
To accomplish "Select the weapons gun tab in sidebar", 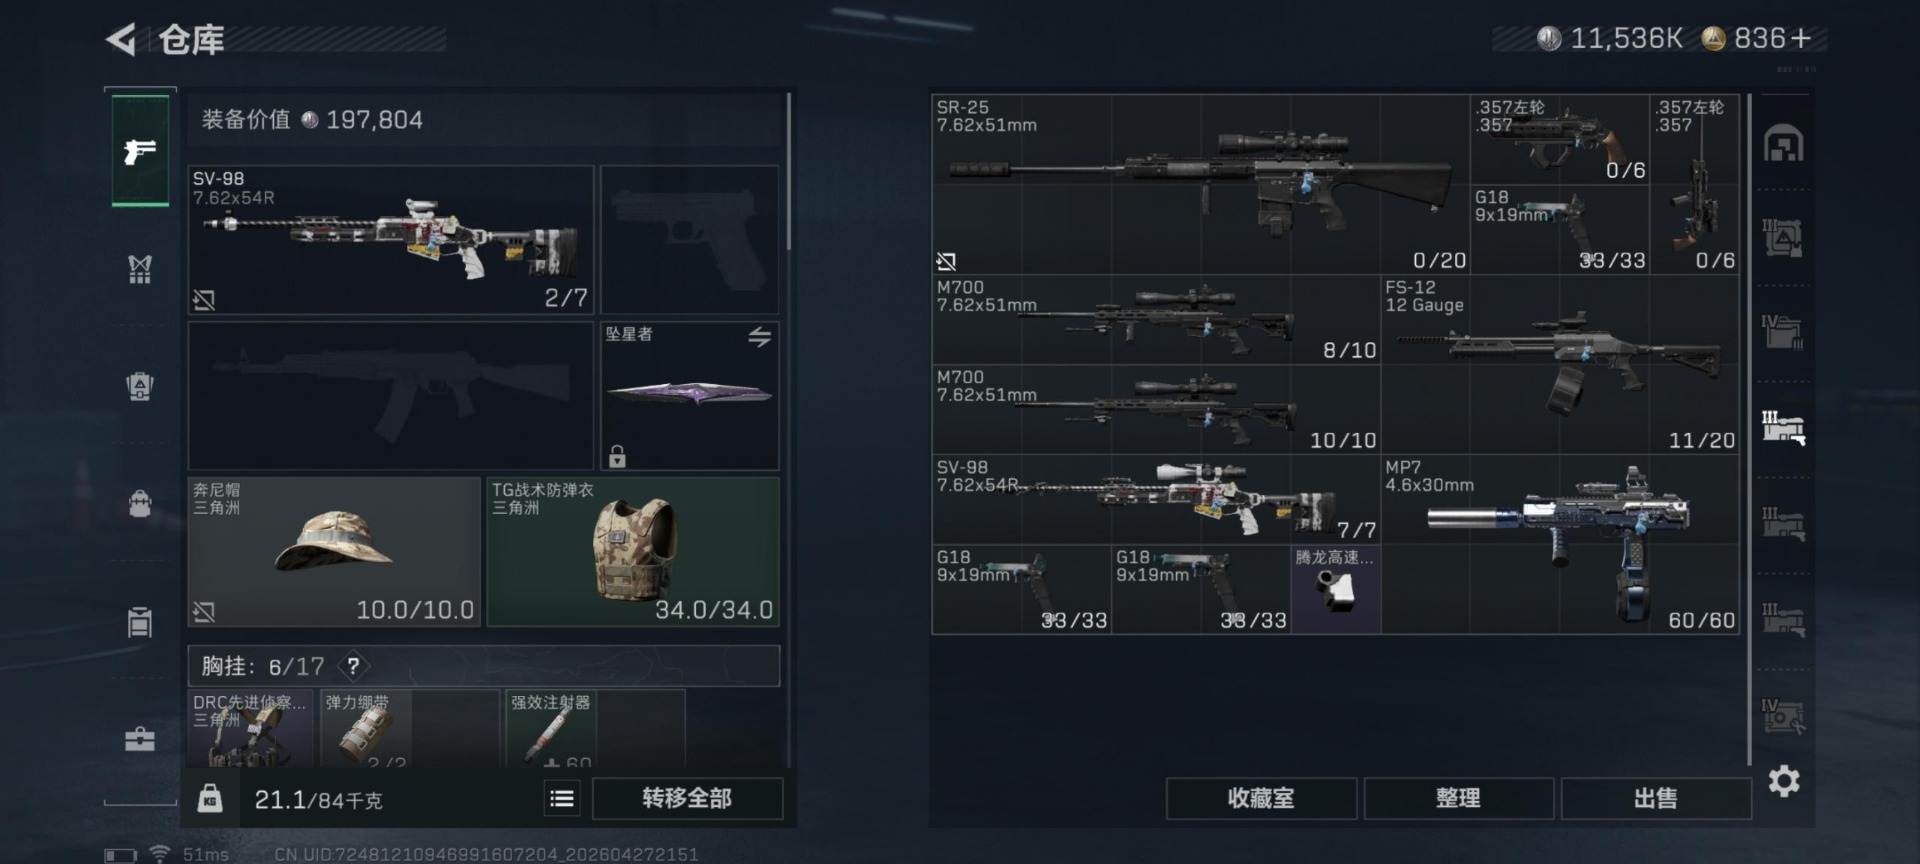I will tap(140, 151).
